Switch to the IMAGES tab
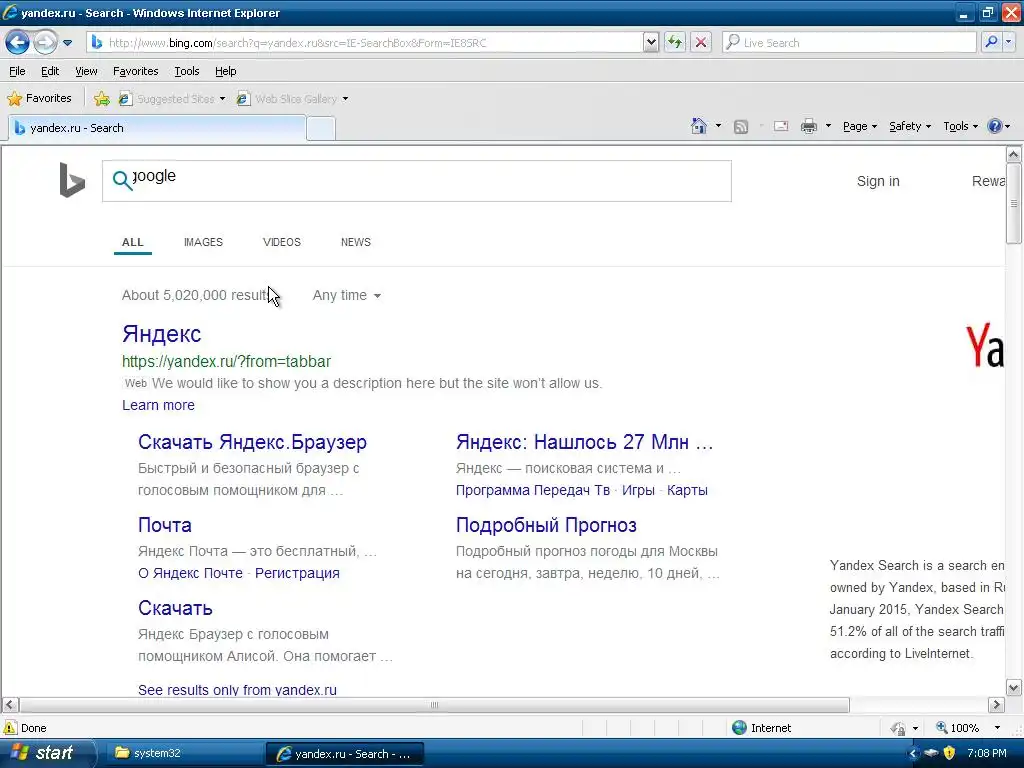1024x768 pixels. coord(203,242)
